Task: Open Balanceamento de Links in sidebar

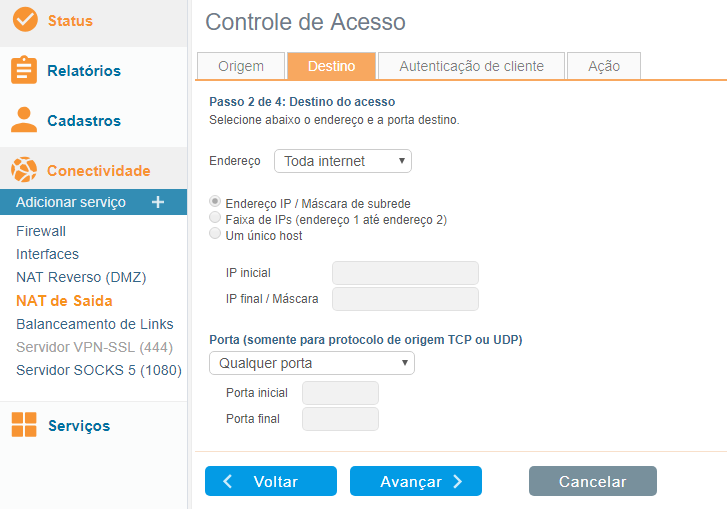Action: (95, 324)
